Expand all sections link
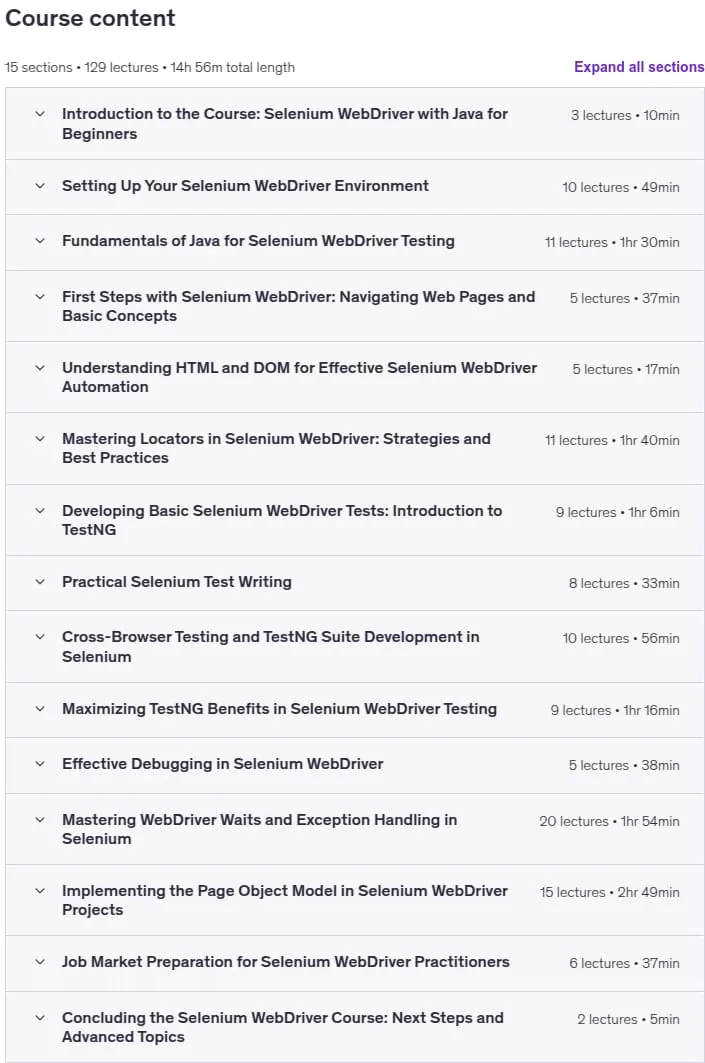The image size is (705, 1063). click(x=639, y=66)
